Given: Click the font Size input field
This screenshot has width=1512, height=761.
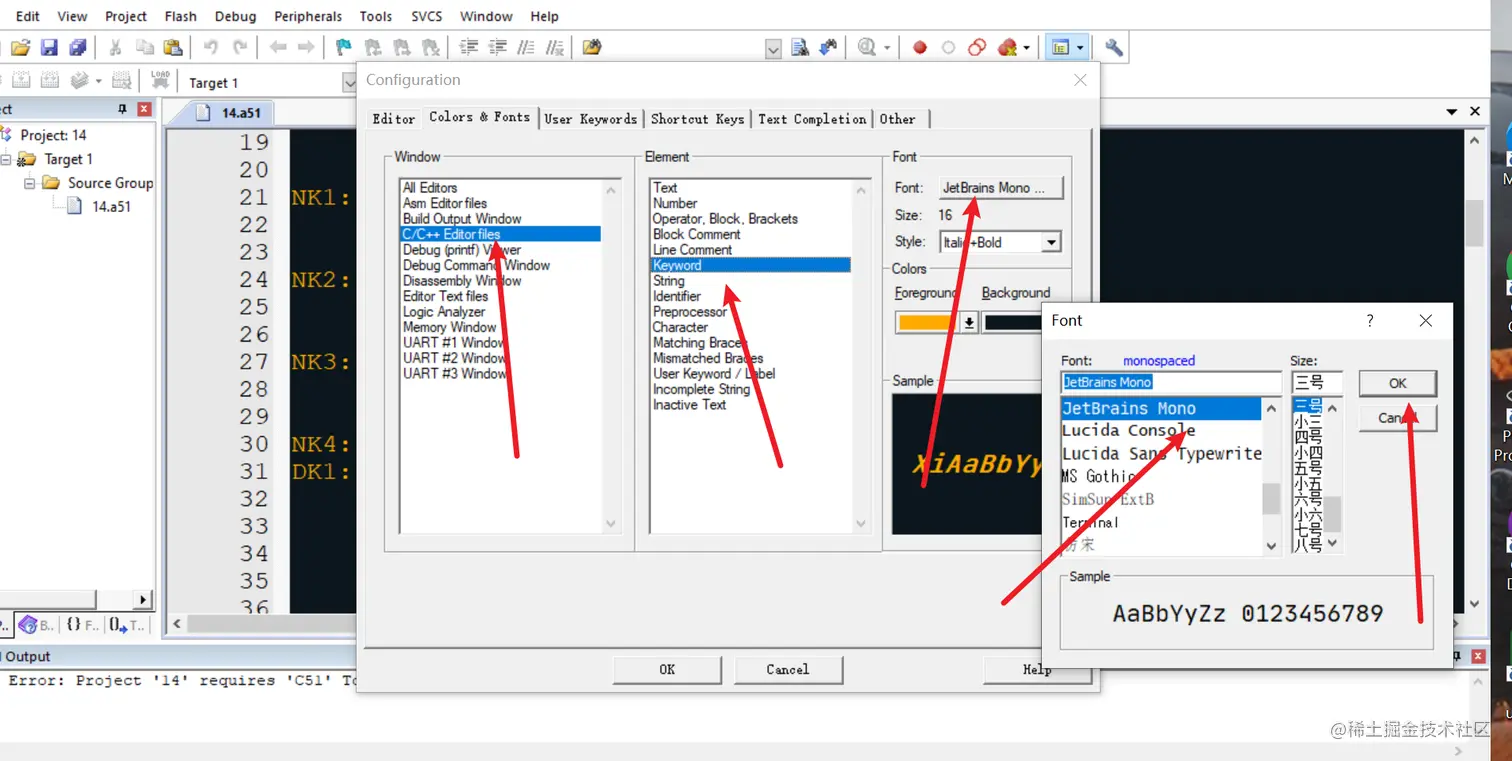Looking at the screenshot, I should 1316,382.
